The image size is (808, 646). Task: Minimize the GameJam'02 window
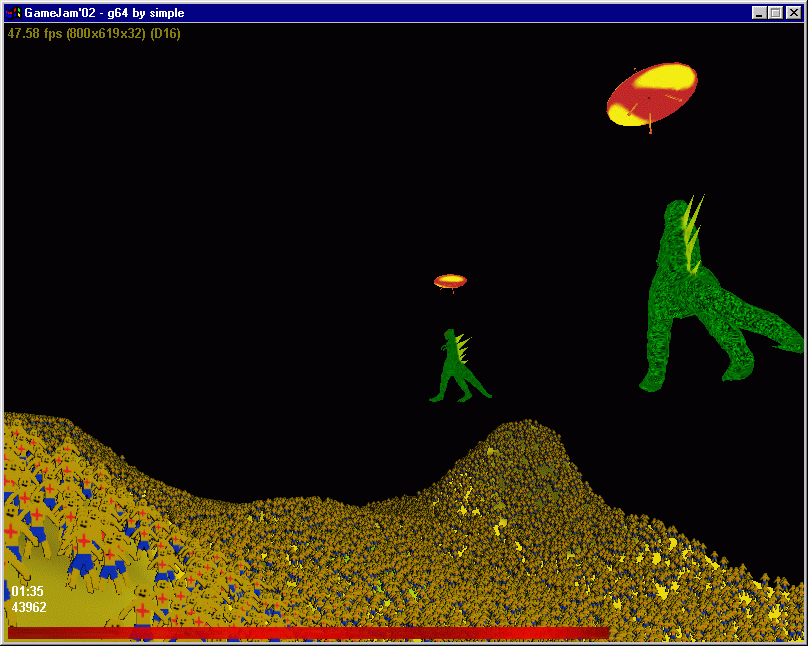[x=759, y=13]
